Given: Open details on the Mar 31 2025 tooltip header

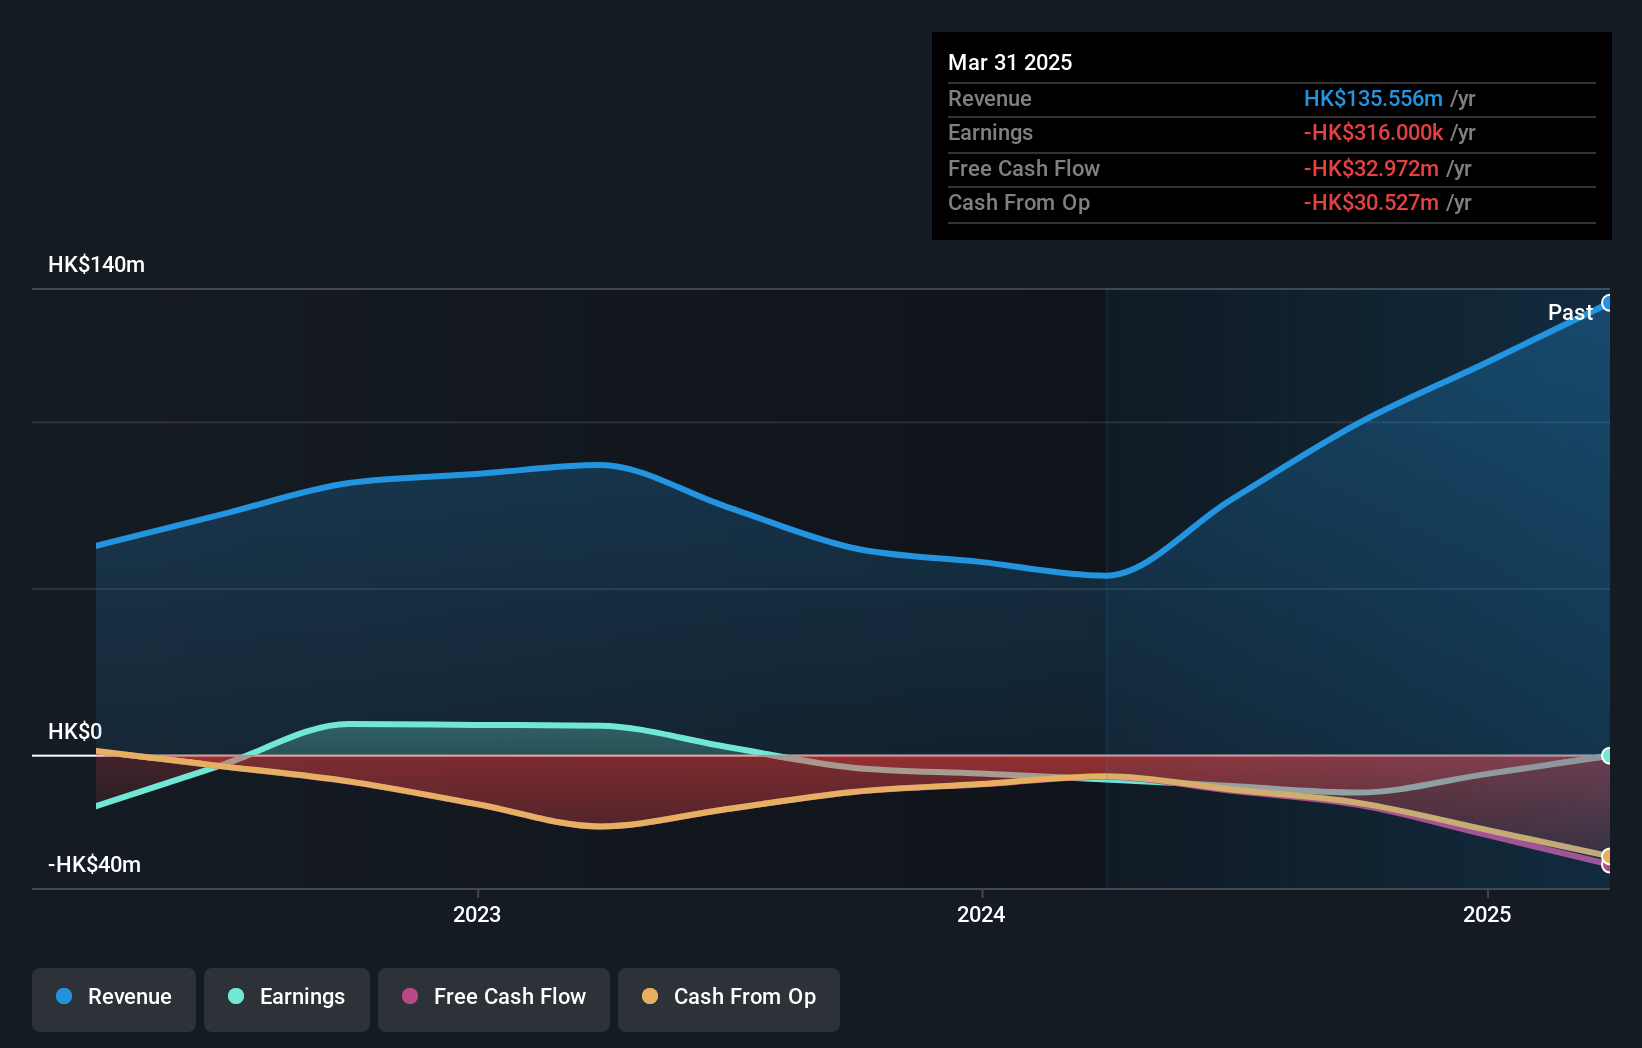Looking at the screenshot, I should [1010, 62].
